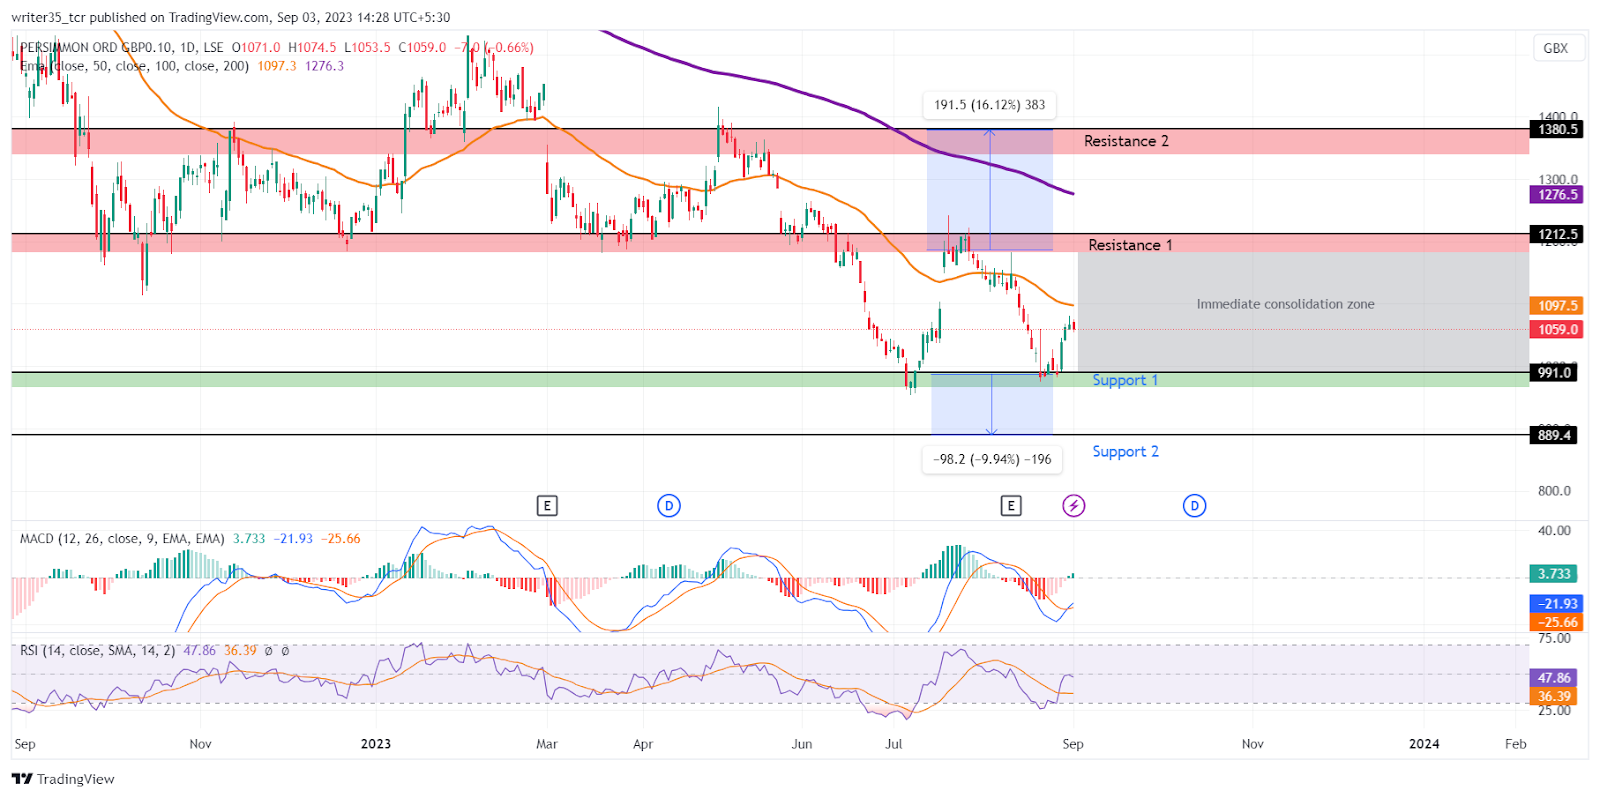Click the Resistance 1 text label
Screen dimensions: 1600x798
pyautogui.click(x=1130, y=245)
